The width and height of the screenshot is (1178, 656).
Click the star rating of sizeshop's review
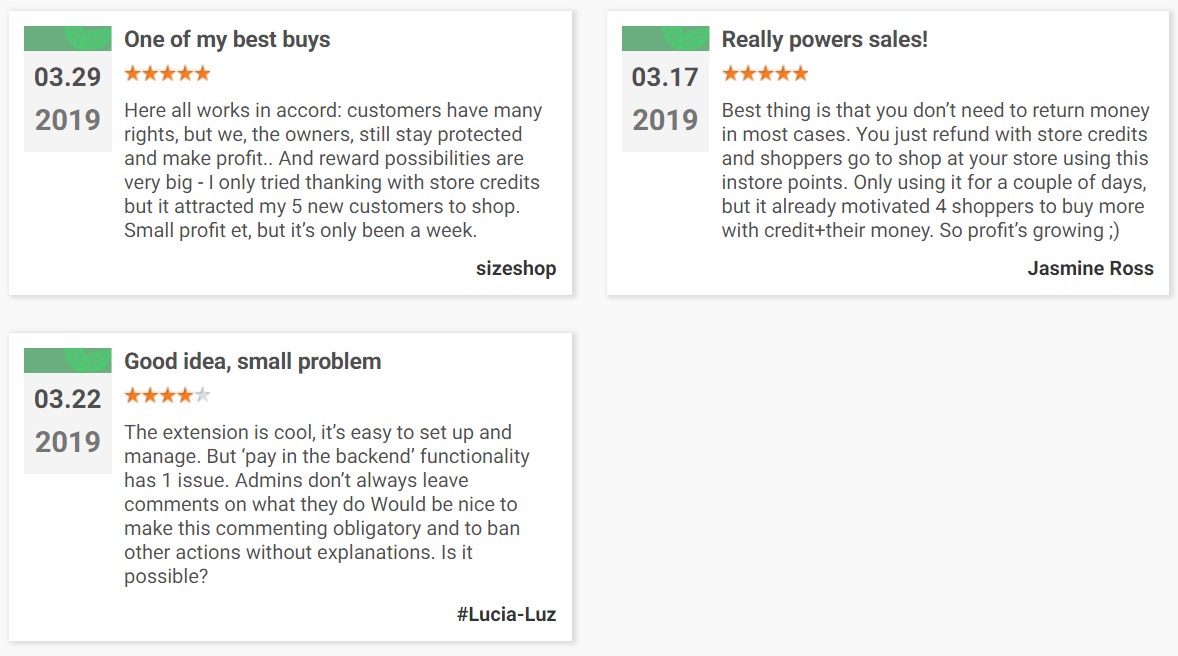[x=167, y=73]
